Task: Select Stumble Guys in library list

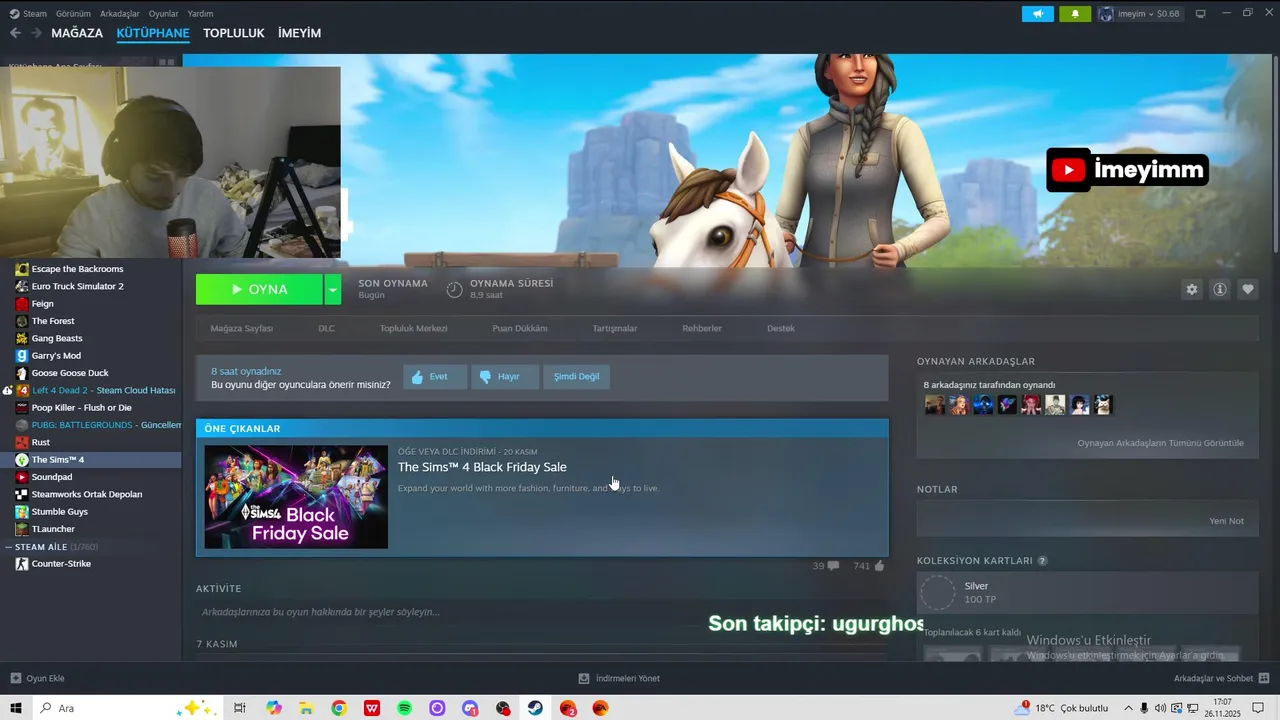Action: coord(60,512)
